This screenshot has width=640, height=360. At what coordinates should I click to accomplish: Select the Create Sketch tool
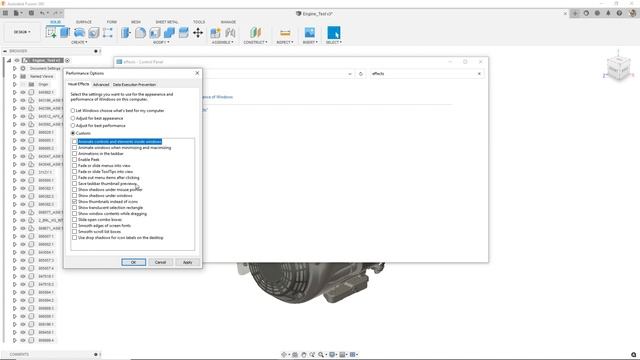click(51, 32)
